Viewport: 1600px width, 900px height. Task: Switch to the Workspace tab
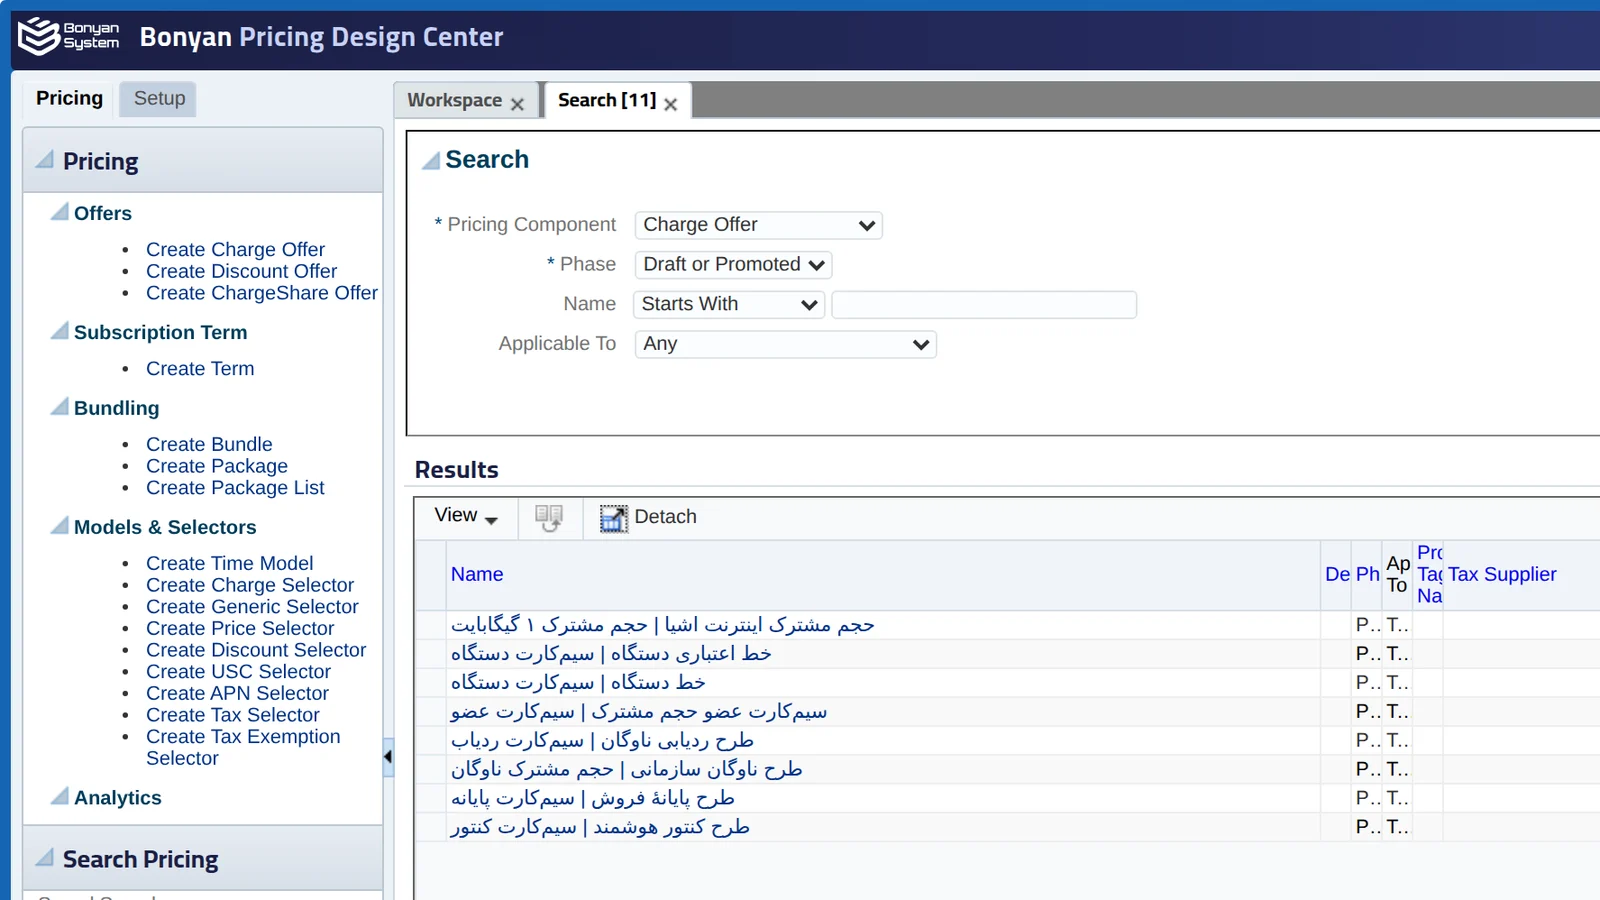455,100
